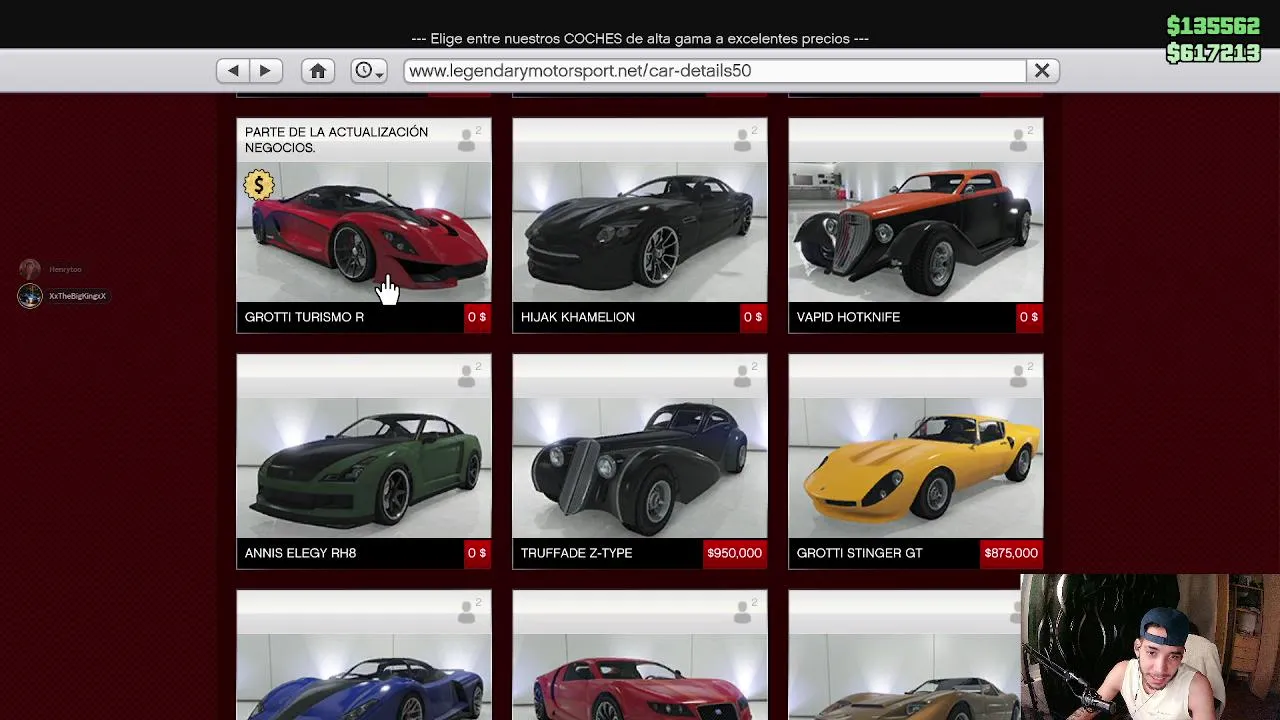Go to the browser home page icon
1280x720 pixels.
318,71
